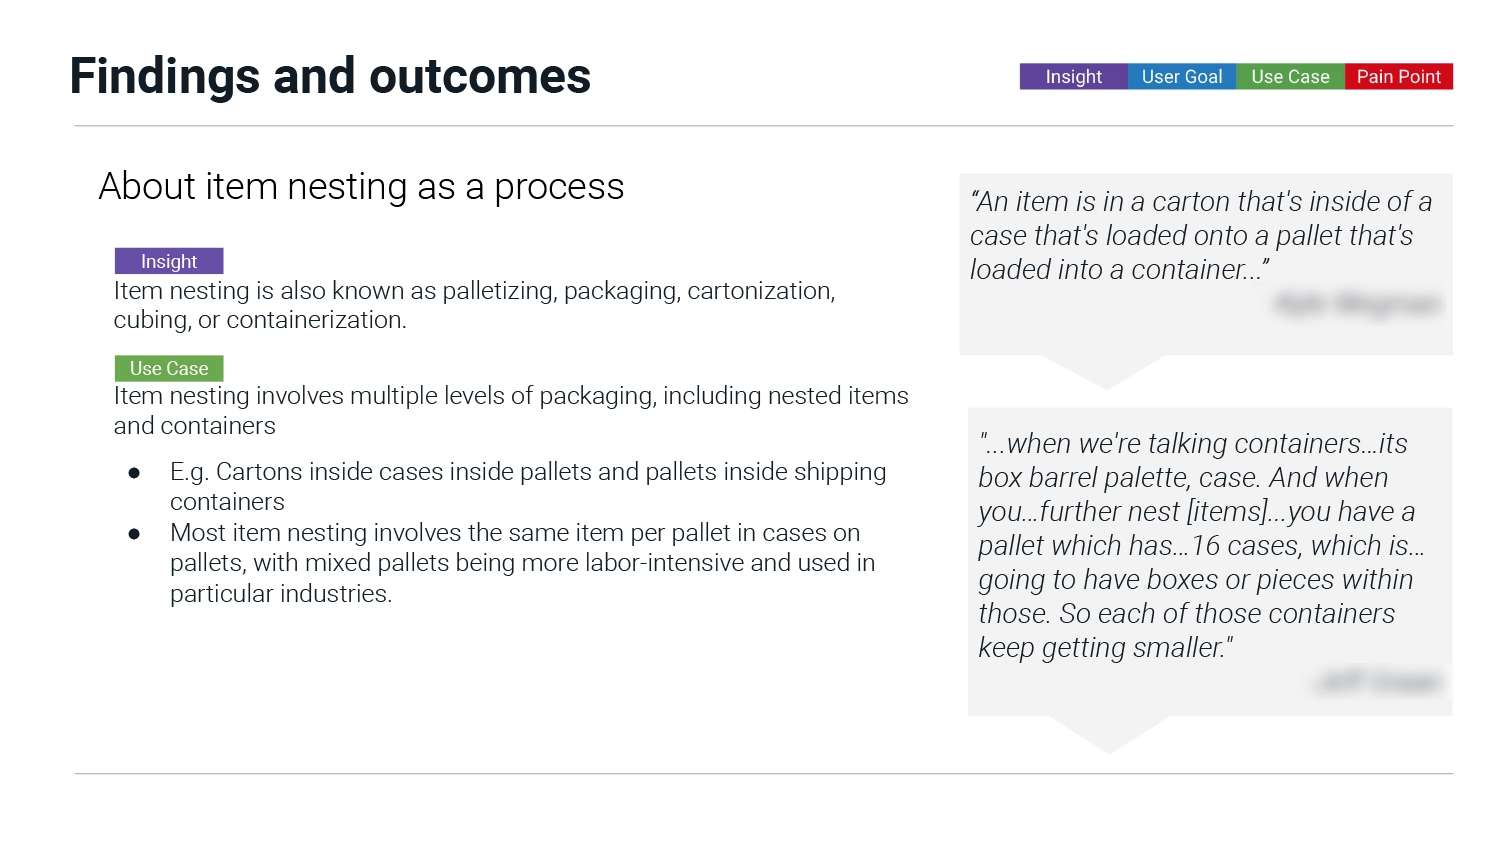Click the green Use Case label in the slide body
Screen dimensions: 1500x844
tap(169, 368)
